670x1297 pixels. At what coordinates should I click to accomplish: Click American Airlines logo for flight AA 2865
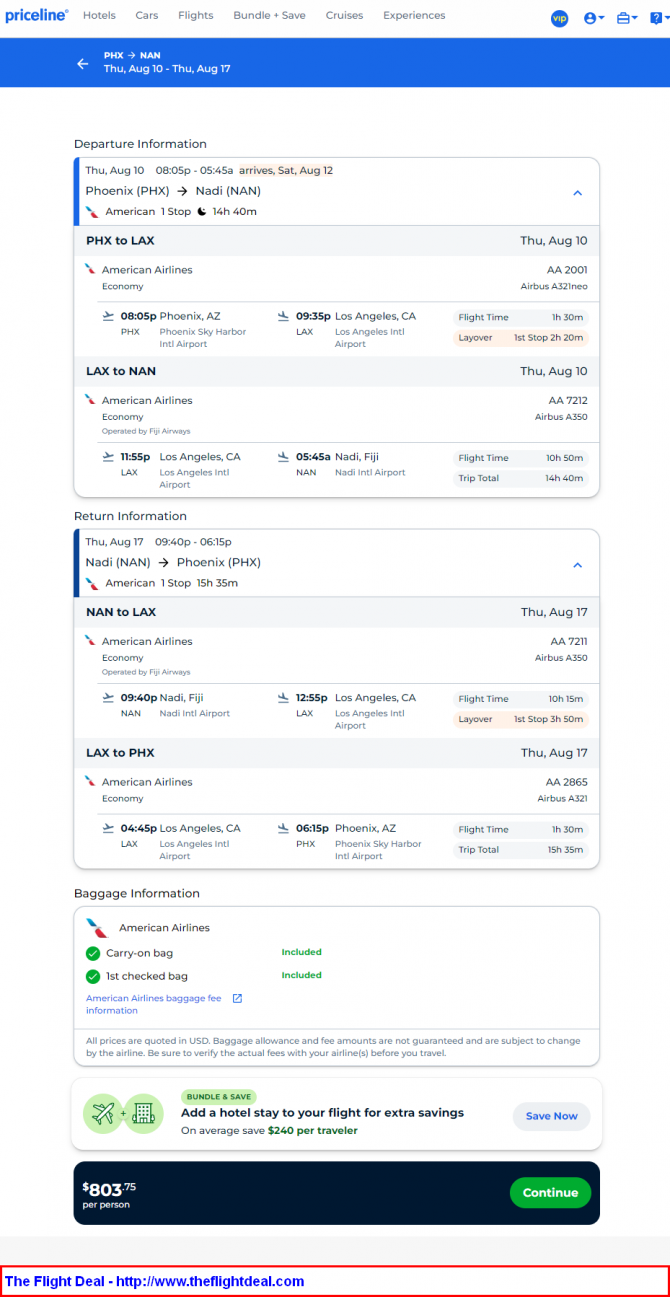pos(90,781)
